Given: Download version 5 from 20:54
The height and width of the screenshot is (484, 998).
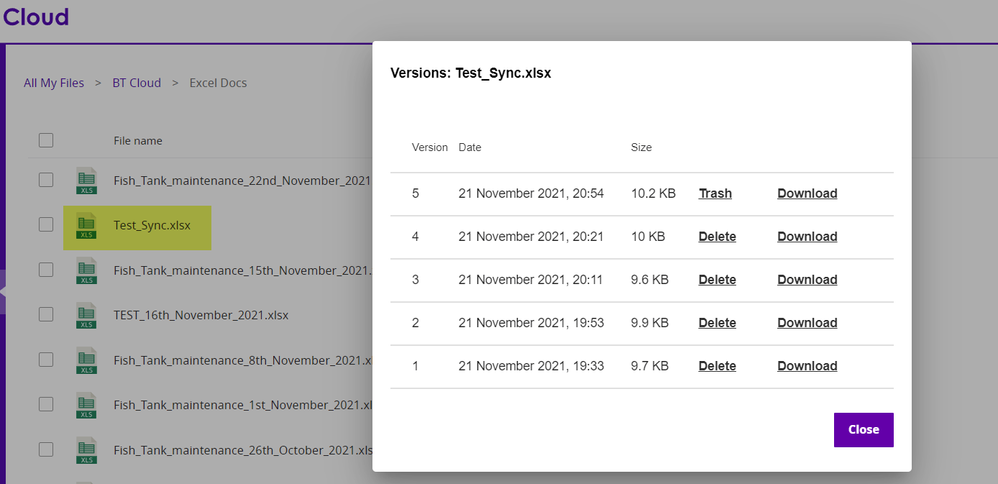Looking at the screenshot, I should (x=807, y=194).
